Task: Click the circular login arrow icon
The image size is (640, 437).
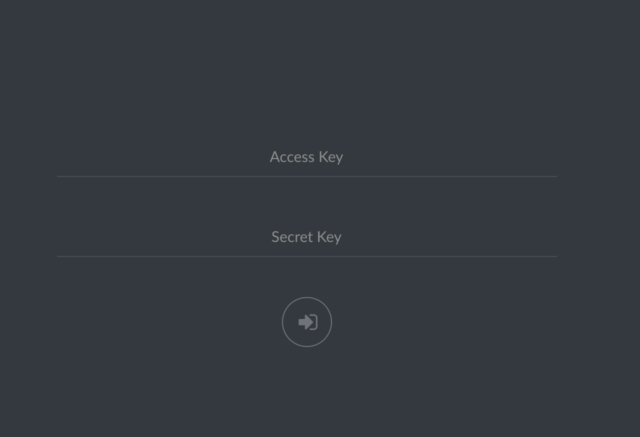Action: pos(307,322)
